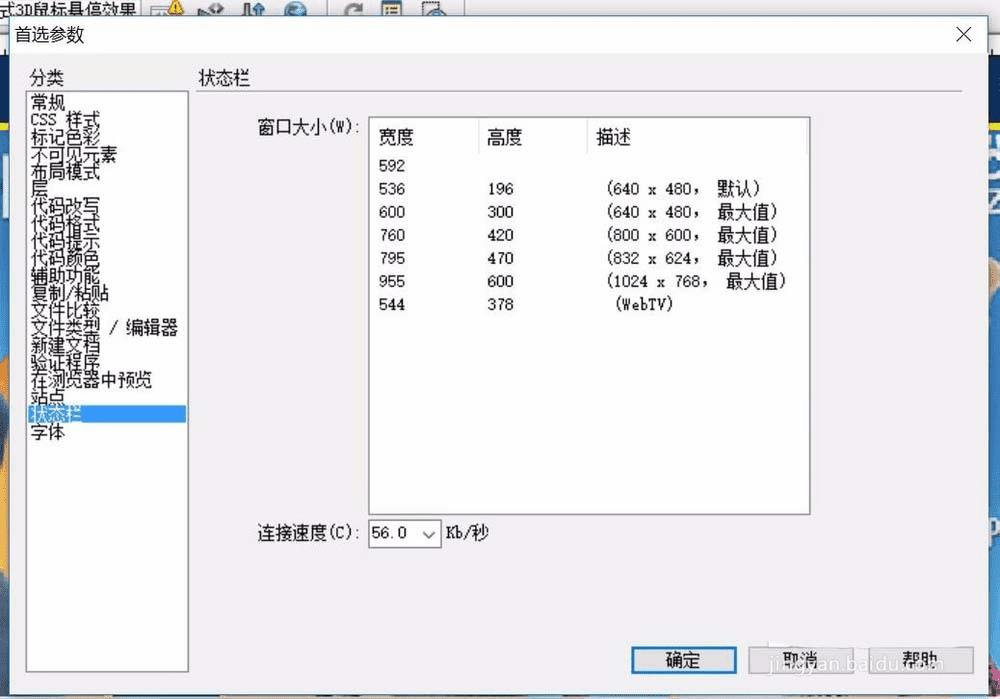Click highlighted 状态栏 category

pyautogui.click(x=107, y=414)
